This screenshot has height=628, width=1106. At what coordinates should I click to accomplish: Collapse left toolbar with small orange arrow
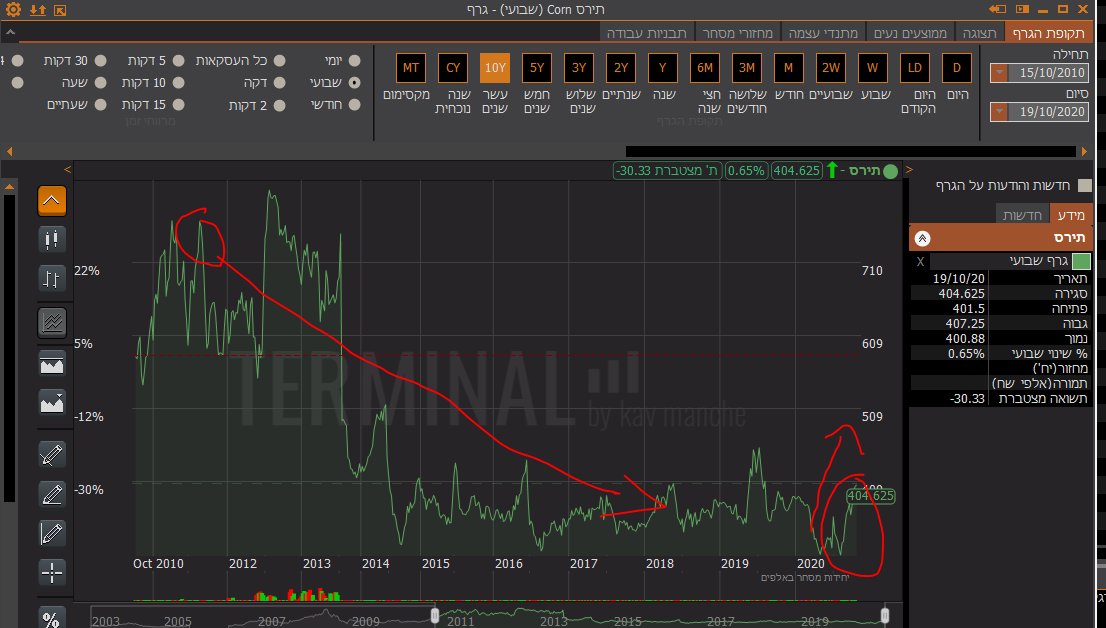click(x=68, y=170)
